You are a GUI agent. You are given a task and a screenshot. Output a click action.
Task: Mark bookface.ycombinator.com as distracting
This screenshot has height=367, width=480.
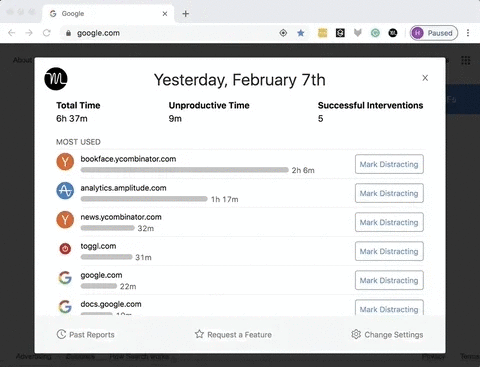pos(389,164)
